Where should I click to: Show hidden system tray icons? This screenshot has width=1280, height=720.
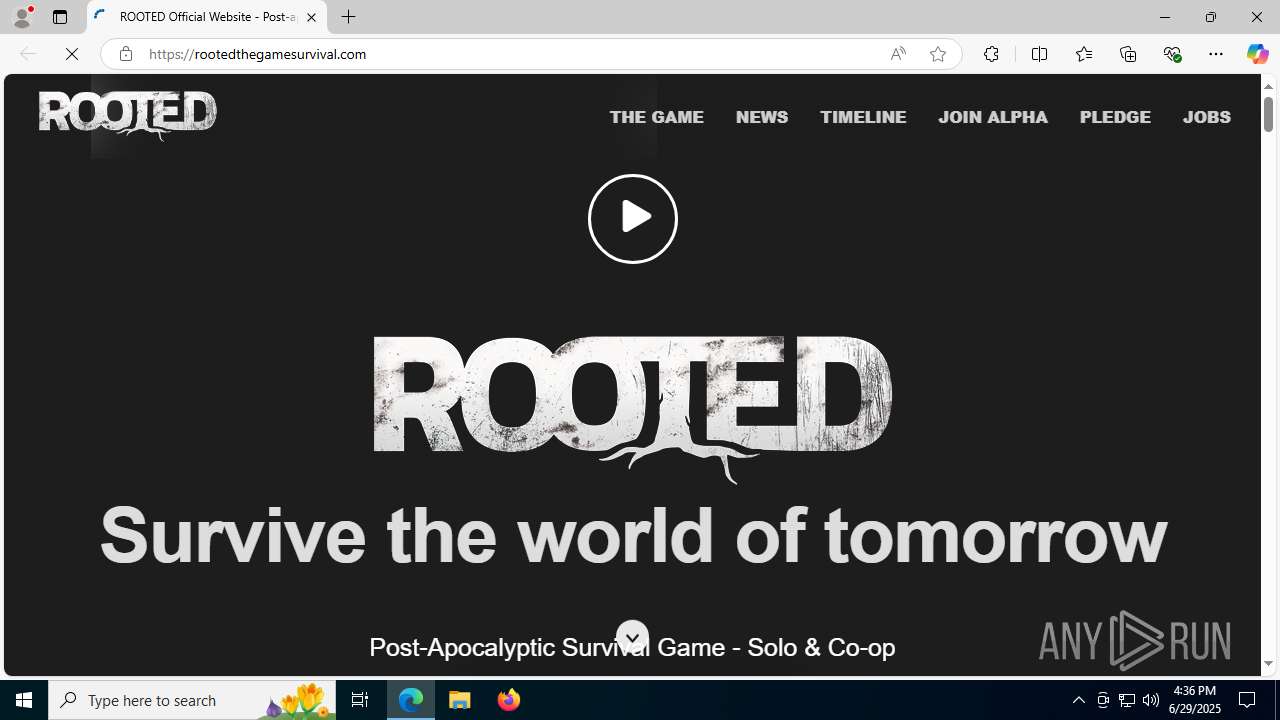pyautogui.click(x=1078, y=700)
